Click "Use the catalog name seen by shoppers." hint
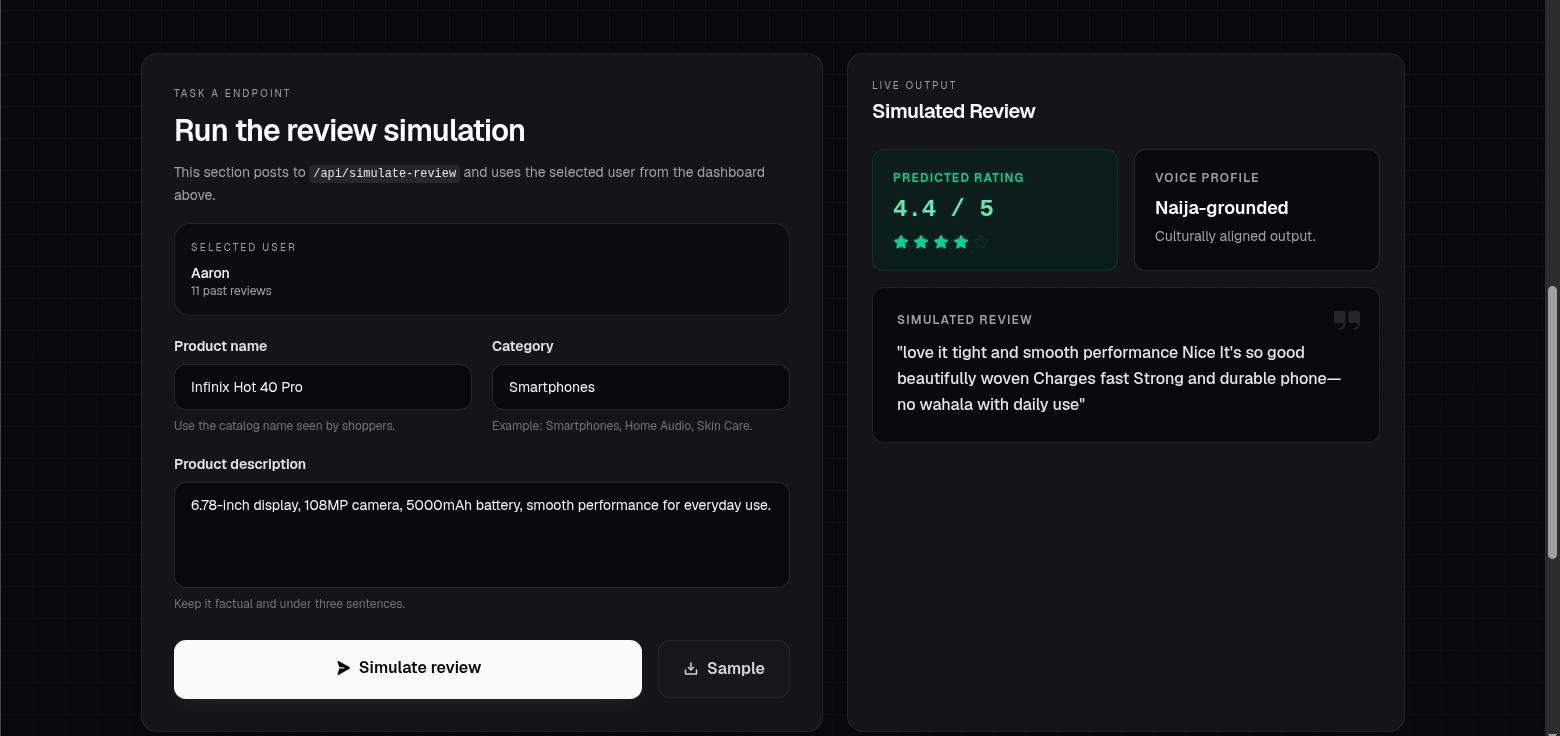1560x736 pixels. click(284, 426)
